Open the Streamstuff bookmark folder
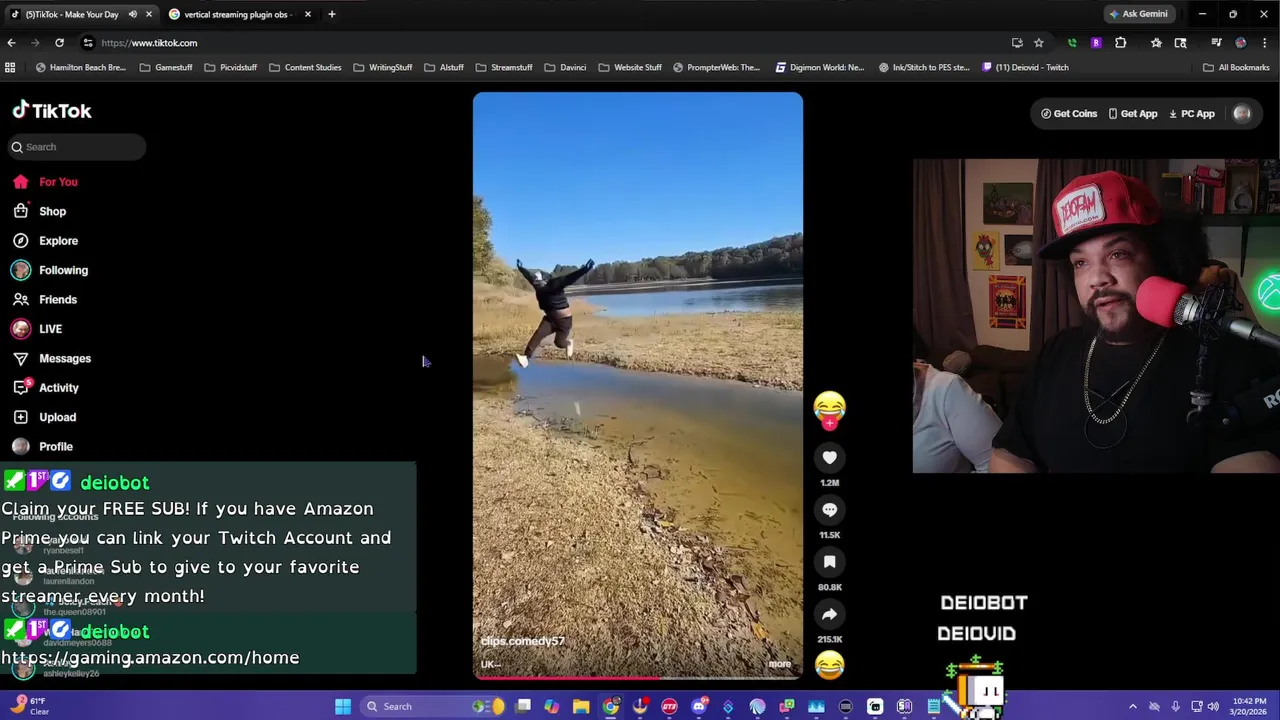1280x720 pixels. click(x=504, y=67)
